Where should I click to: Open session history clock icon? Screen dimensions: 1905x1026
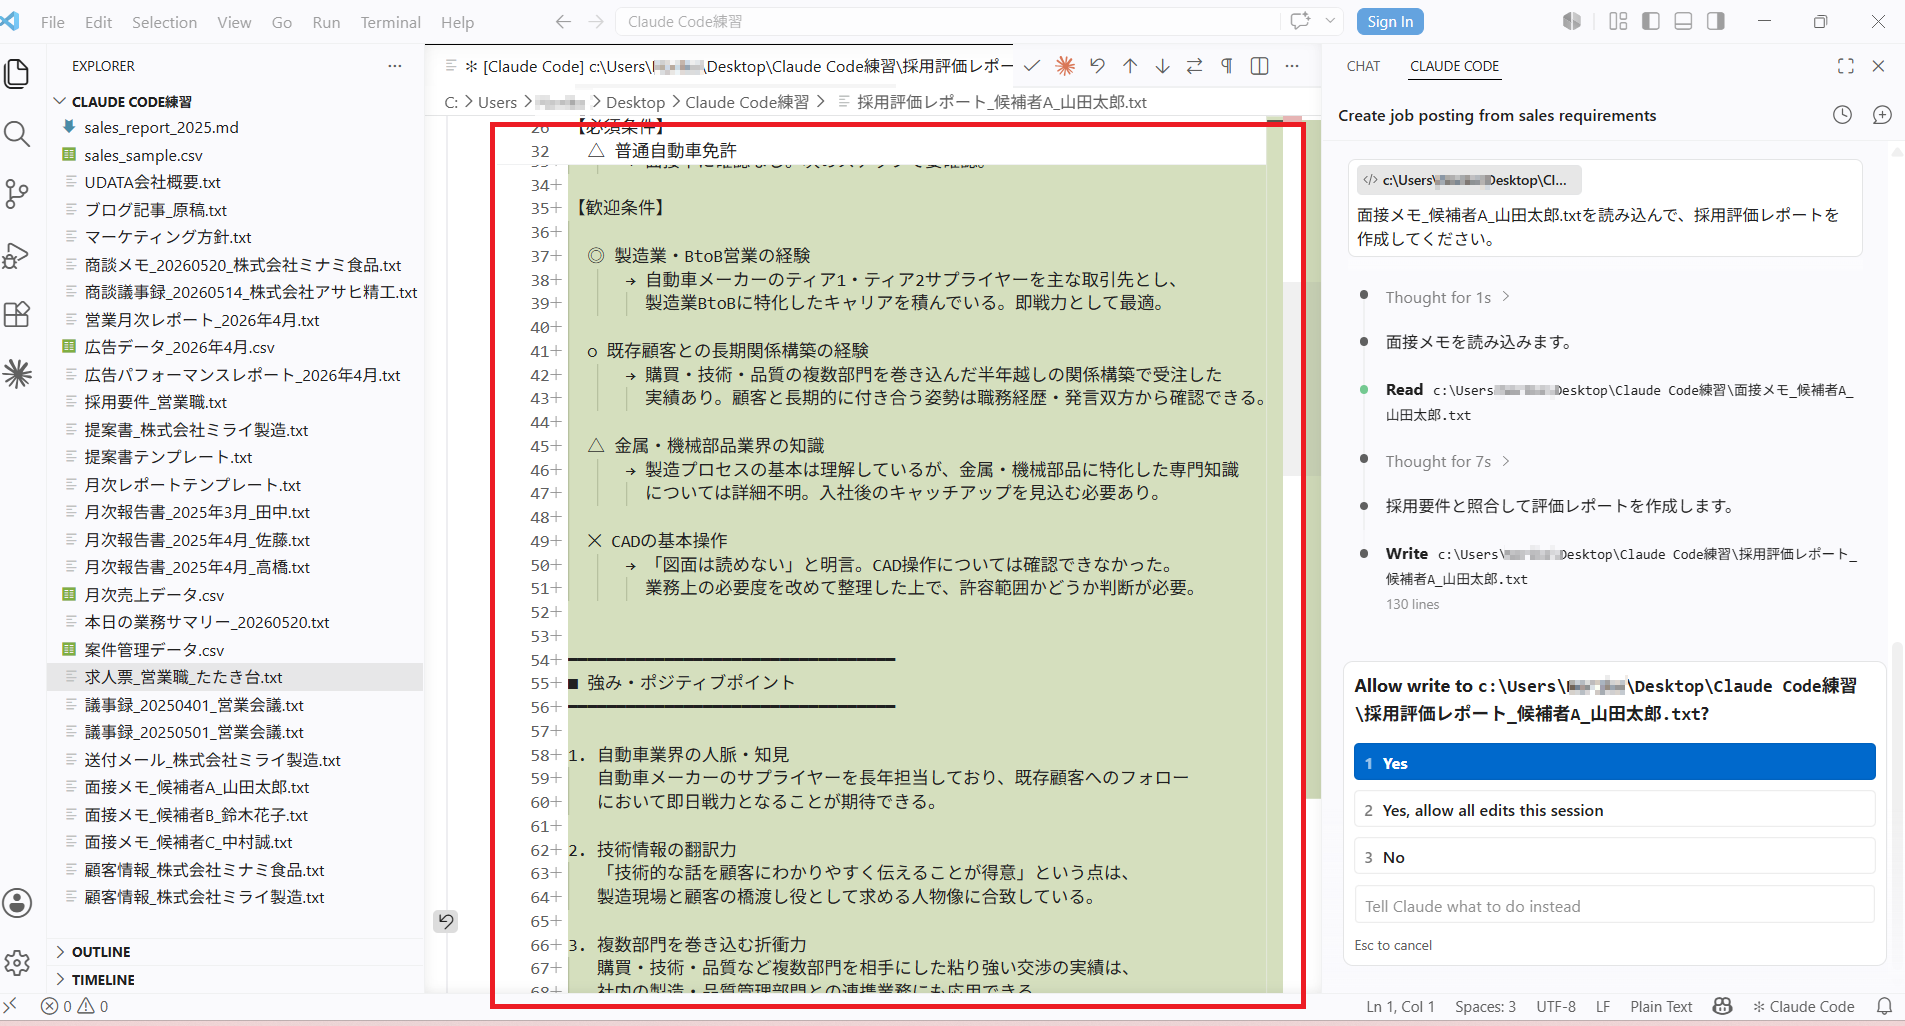point(1842,115)
